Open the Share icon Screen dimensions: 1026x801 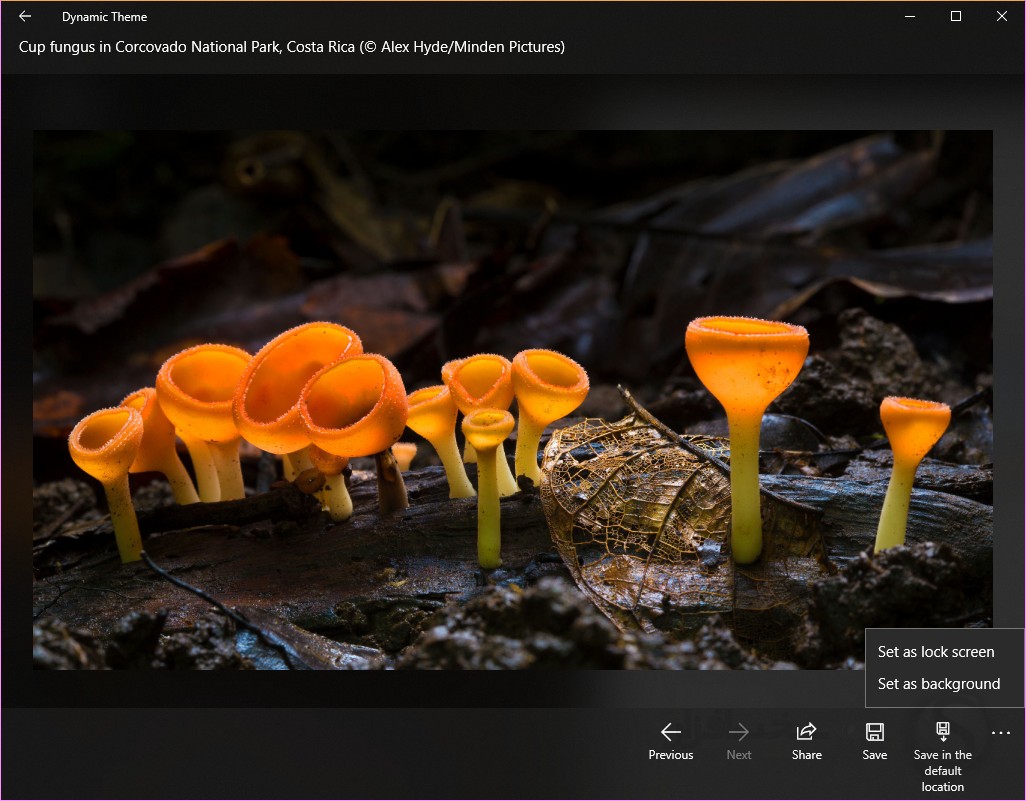click(x=806, y=732)
